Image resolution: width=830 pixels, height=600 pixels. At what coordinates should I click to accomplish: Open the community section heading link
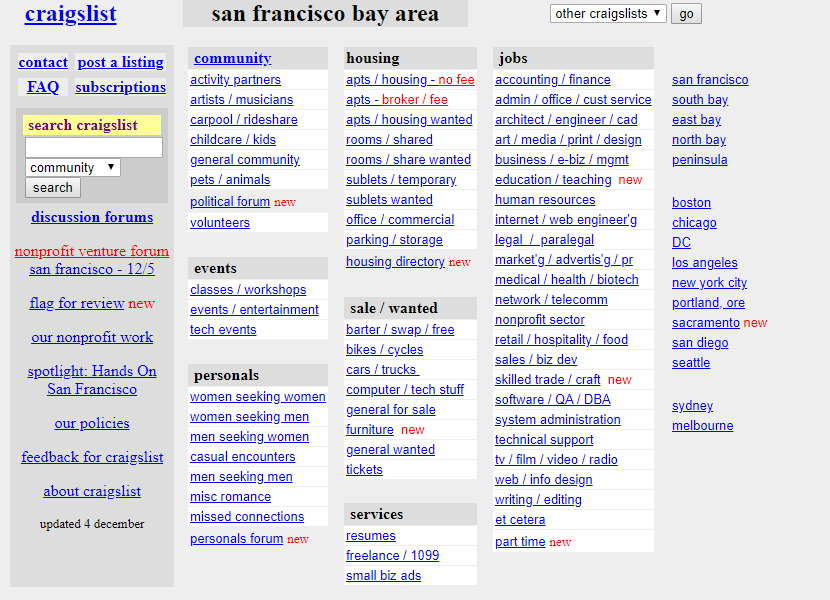(232, 58)
